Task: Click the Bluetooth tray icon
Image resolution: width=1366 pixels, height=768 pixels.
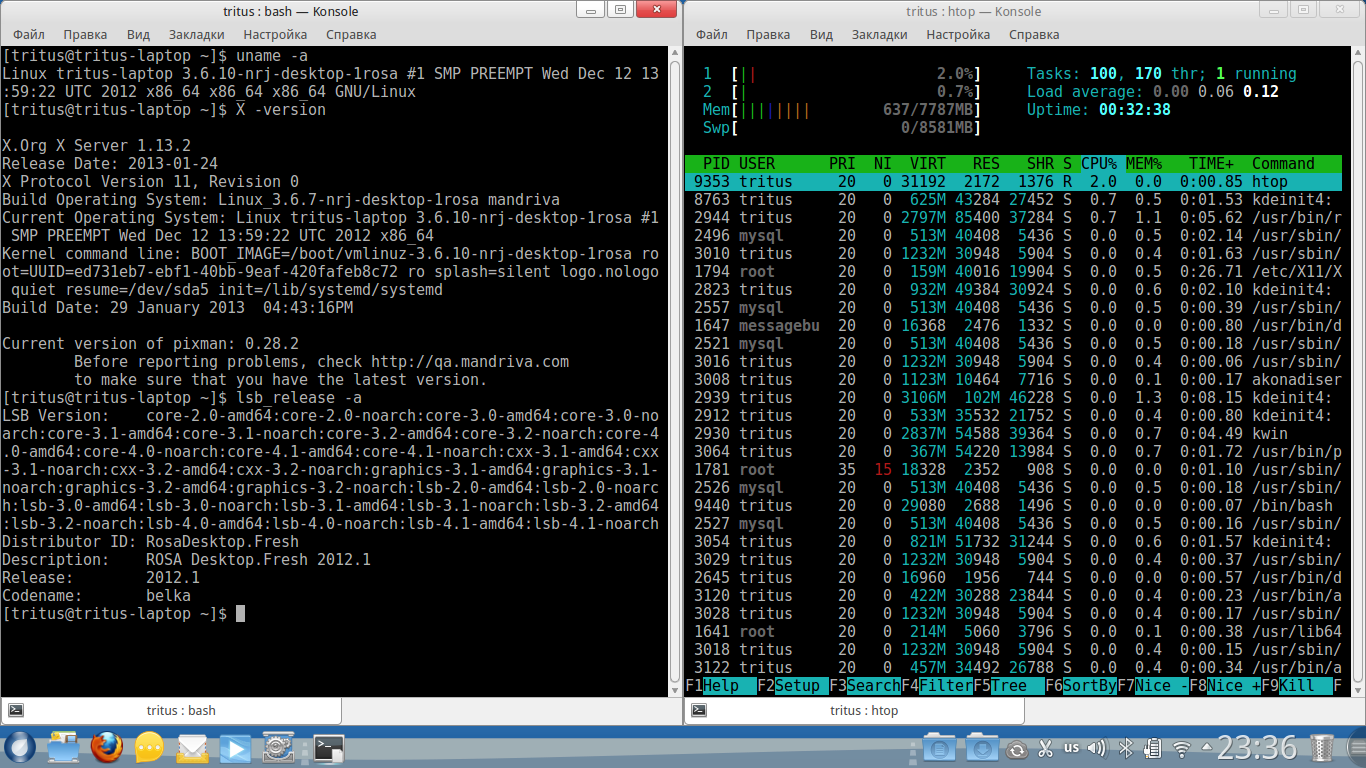Action: 1124,748
